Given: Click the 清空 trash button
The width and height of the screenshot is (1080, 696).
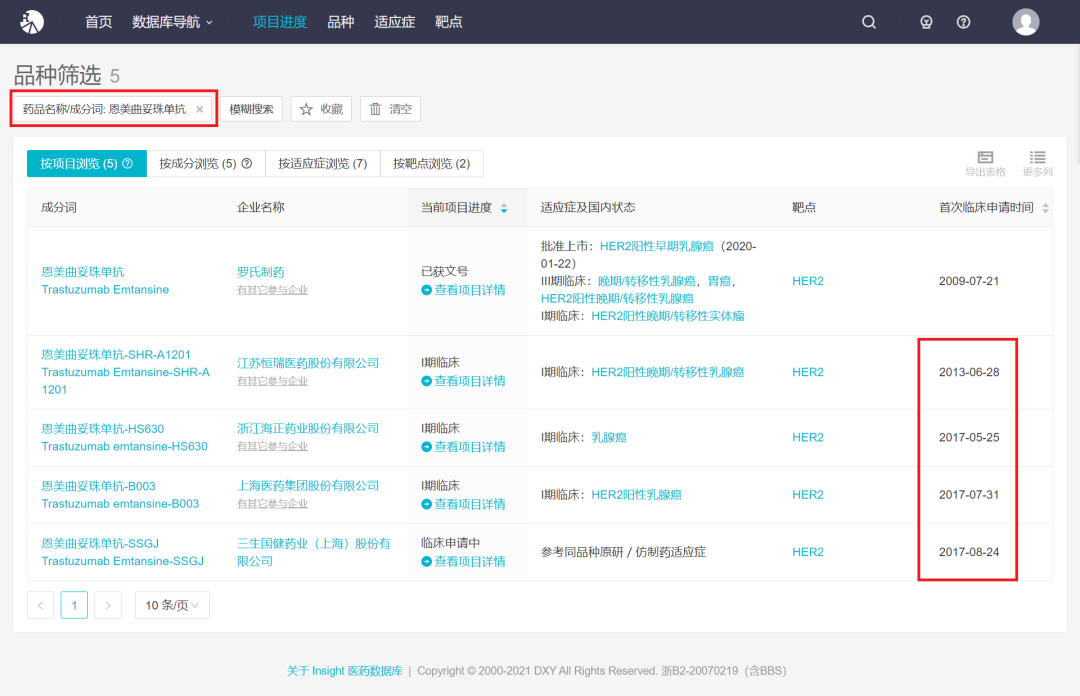Looking at the screenshot, I should [390, 109].
